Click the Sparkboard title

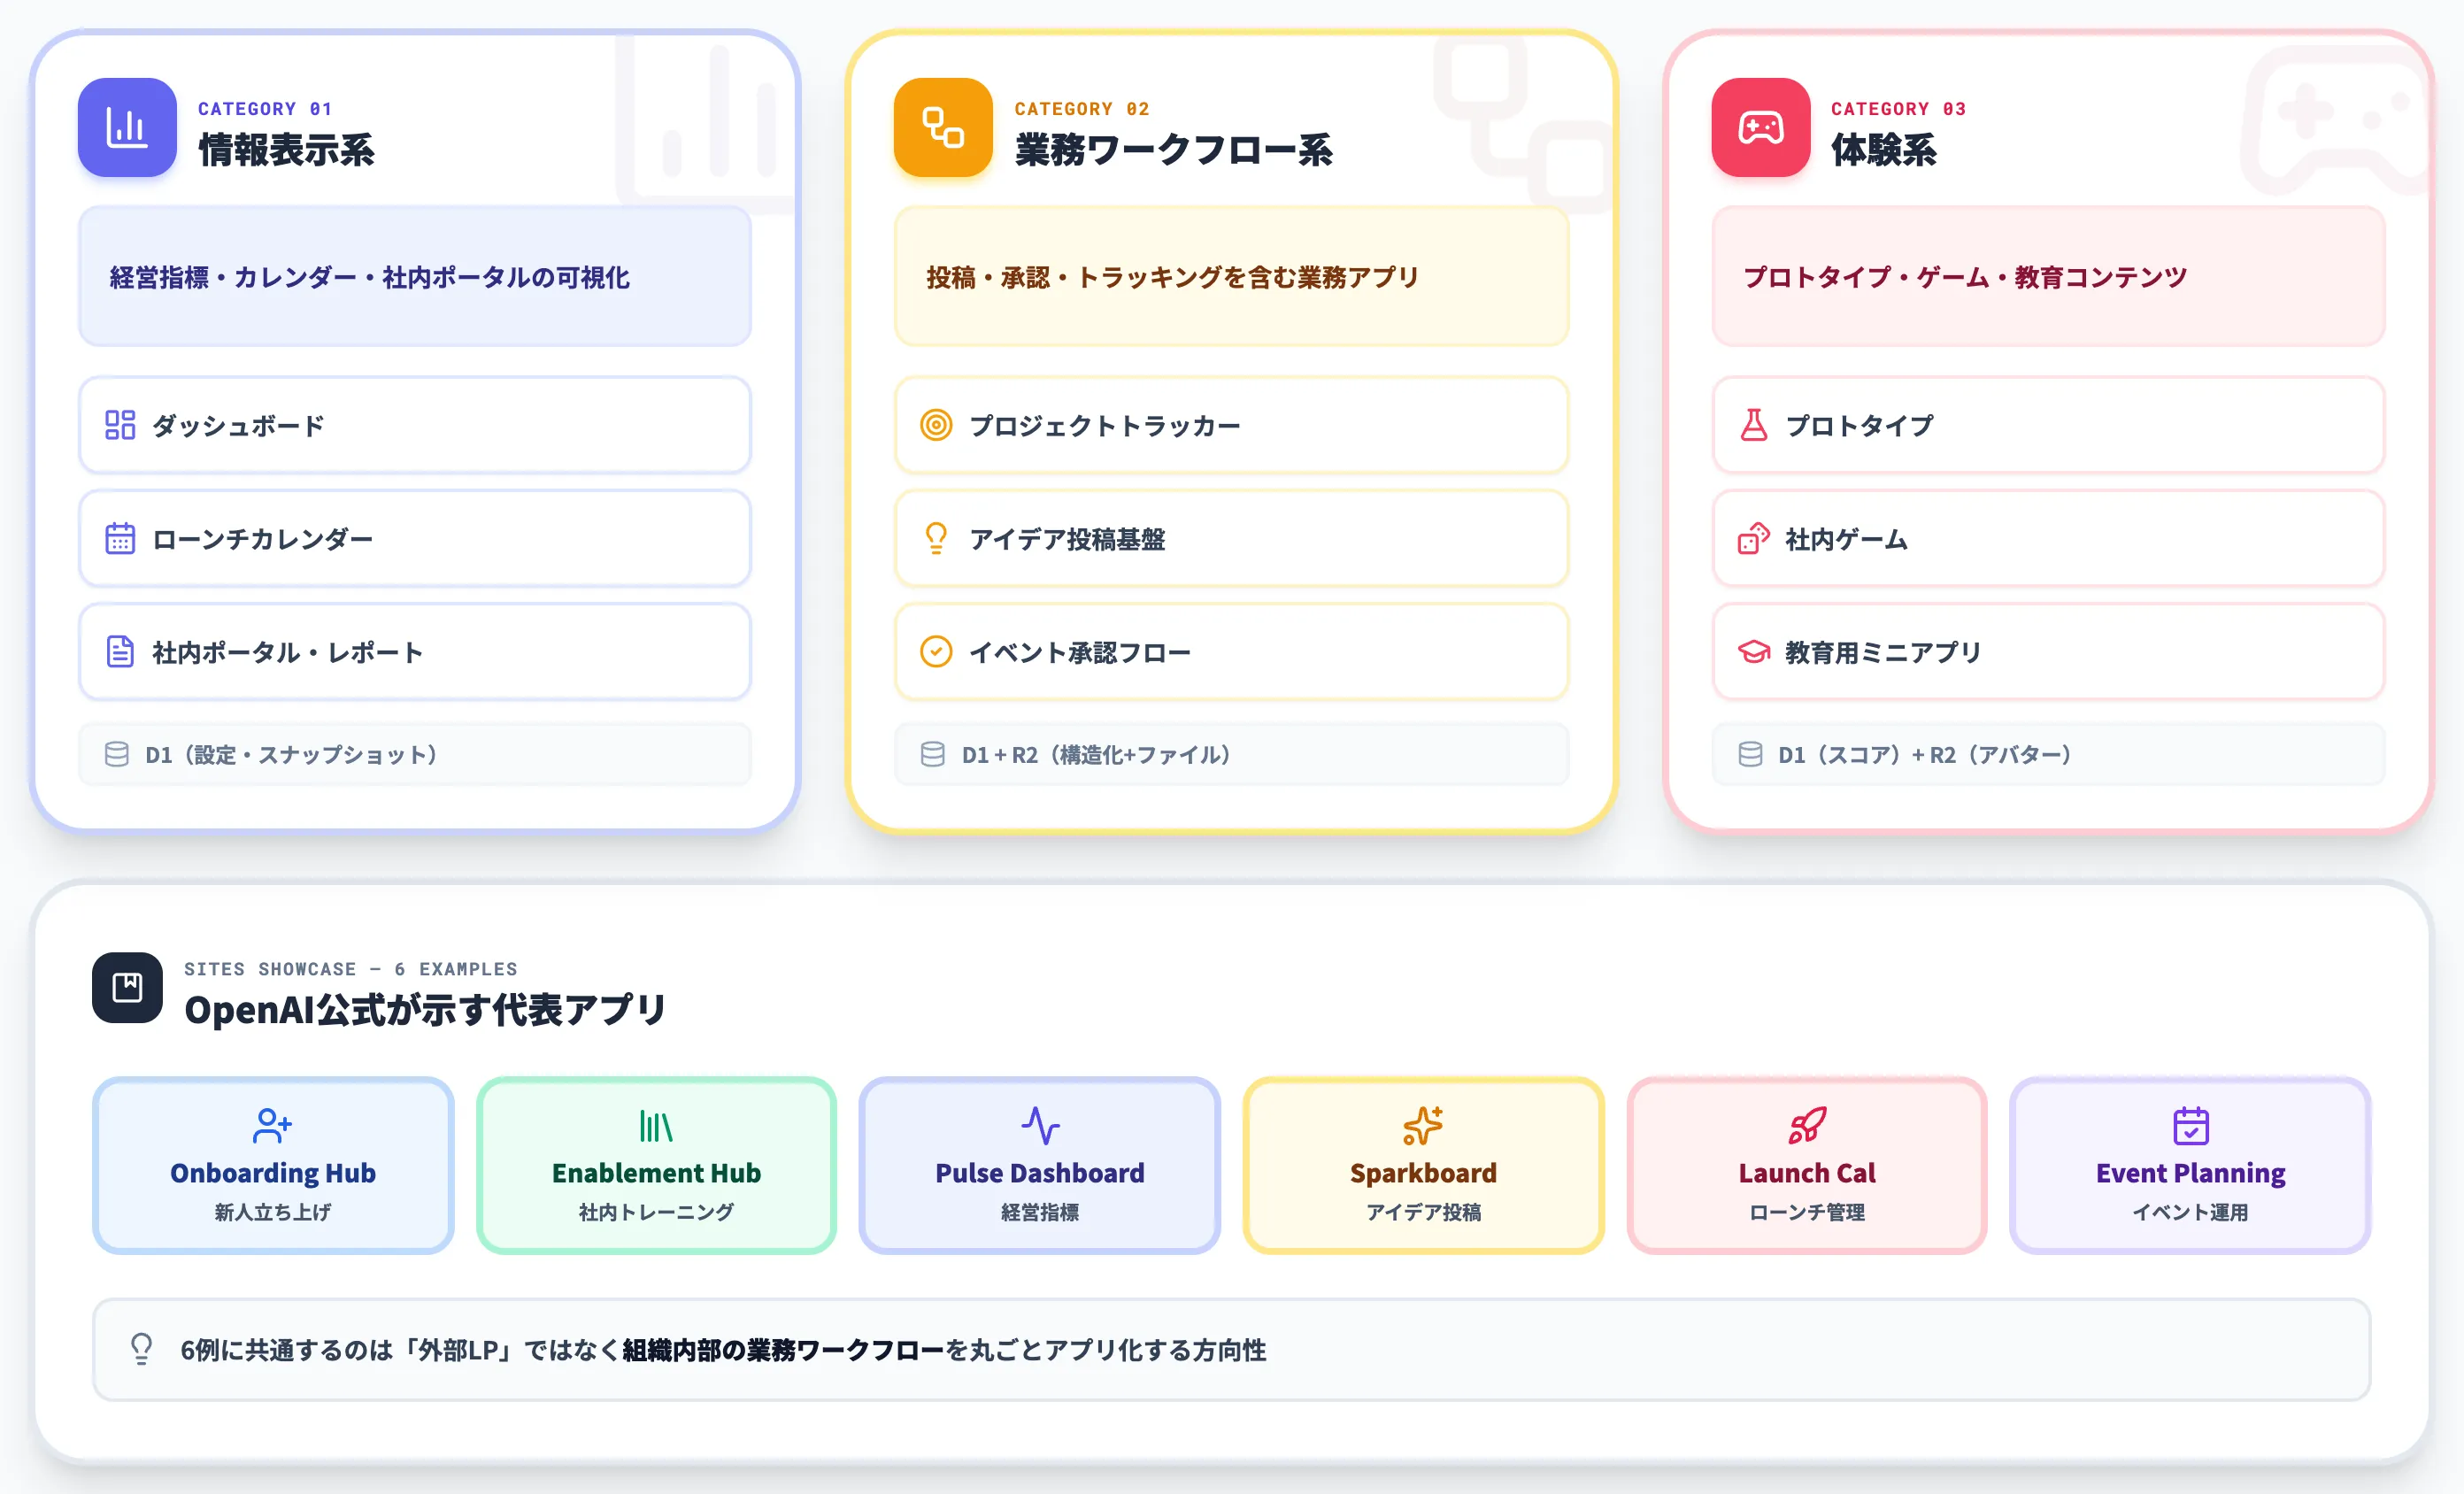[1423, 1173]
